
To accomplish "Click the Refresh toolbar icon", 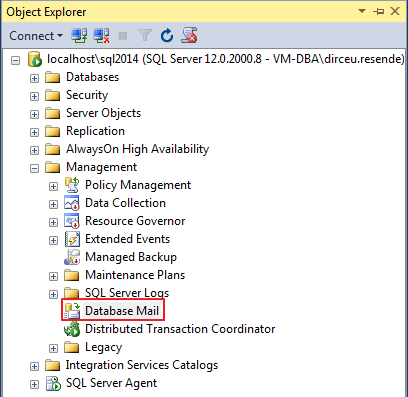I will tap(167, 36).
